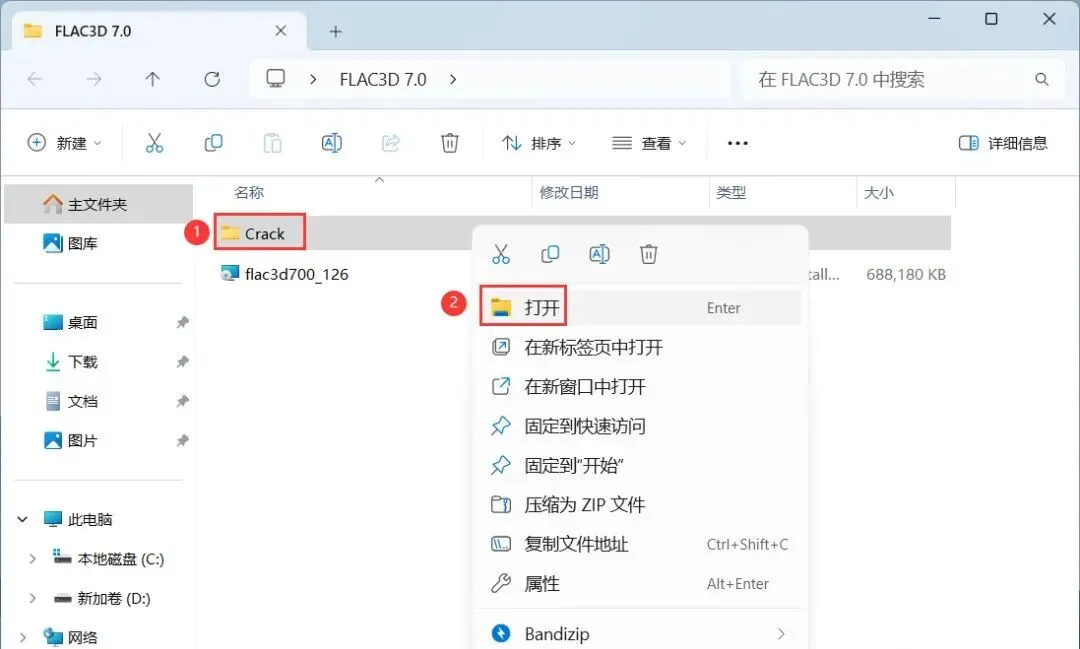Go up one folder level
The width and height of the screenshot is (1080, 649).
tap(153, 79)
